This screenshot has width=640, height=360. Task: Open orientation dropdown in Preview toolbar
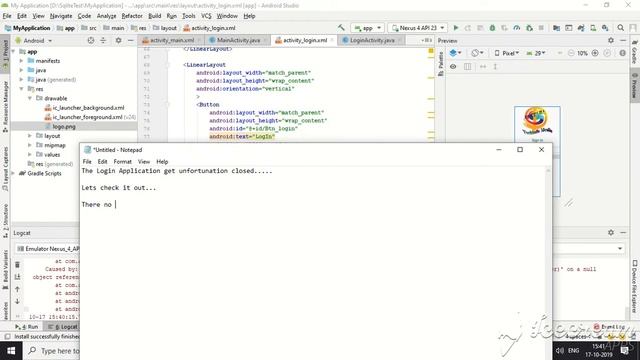tap(477, 53)
